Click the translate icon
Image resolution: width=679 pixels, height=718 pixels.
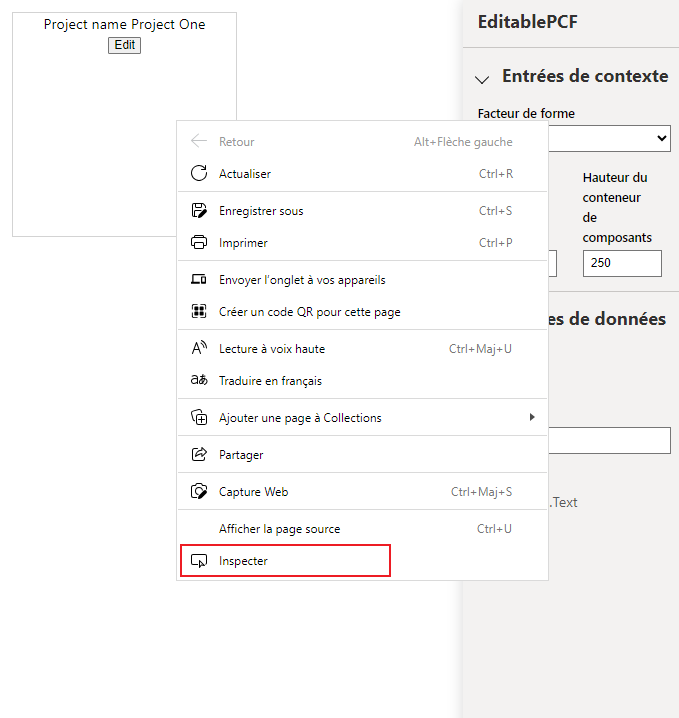(199, 380)
